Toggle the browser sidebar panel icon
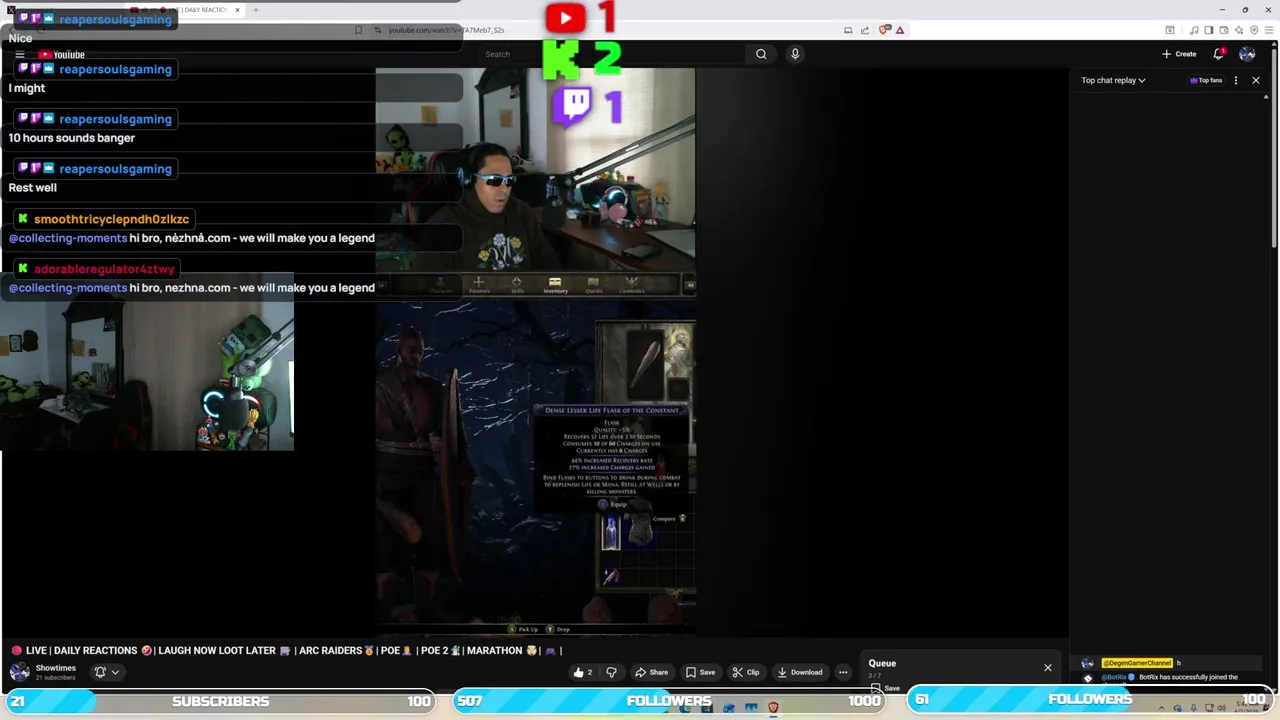The height and width of the screenshot is (720, 1280). pyautogui.click(x=1208, y=30)
